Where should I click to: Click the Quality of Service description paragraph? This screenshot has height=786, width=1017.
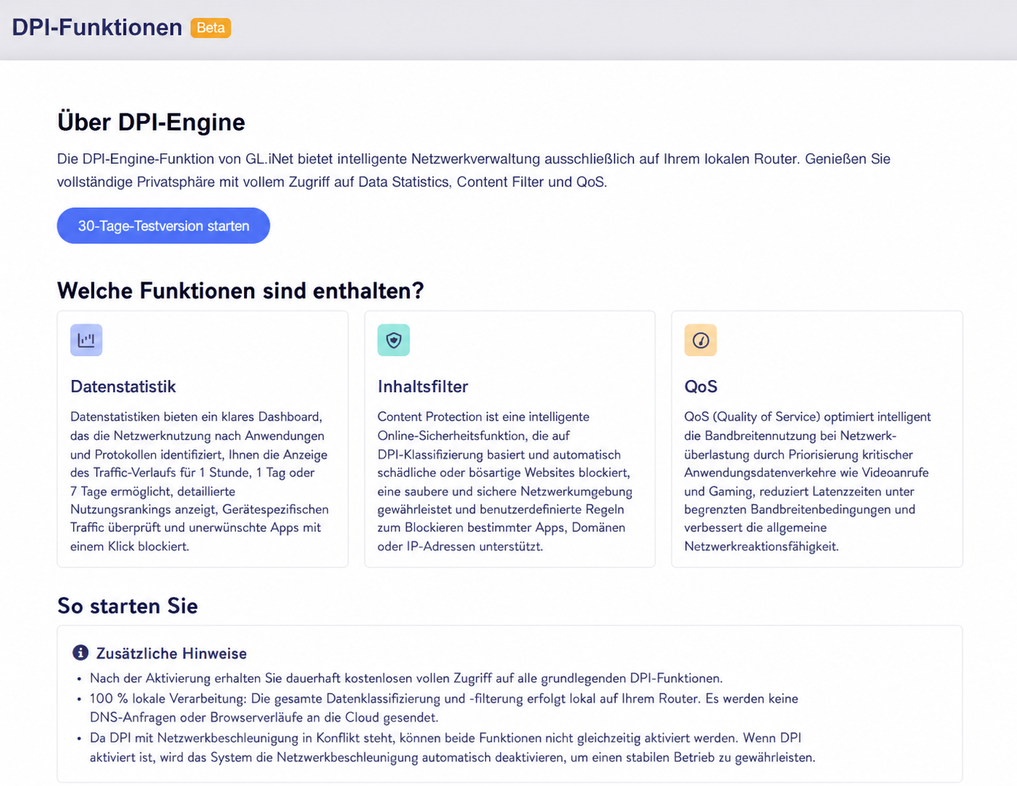pyautogui.click(x=808, y=481)
